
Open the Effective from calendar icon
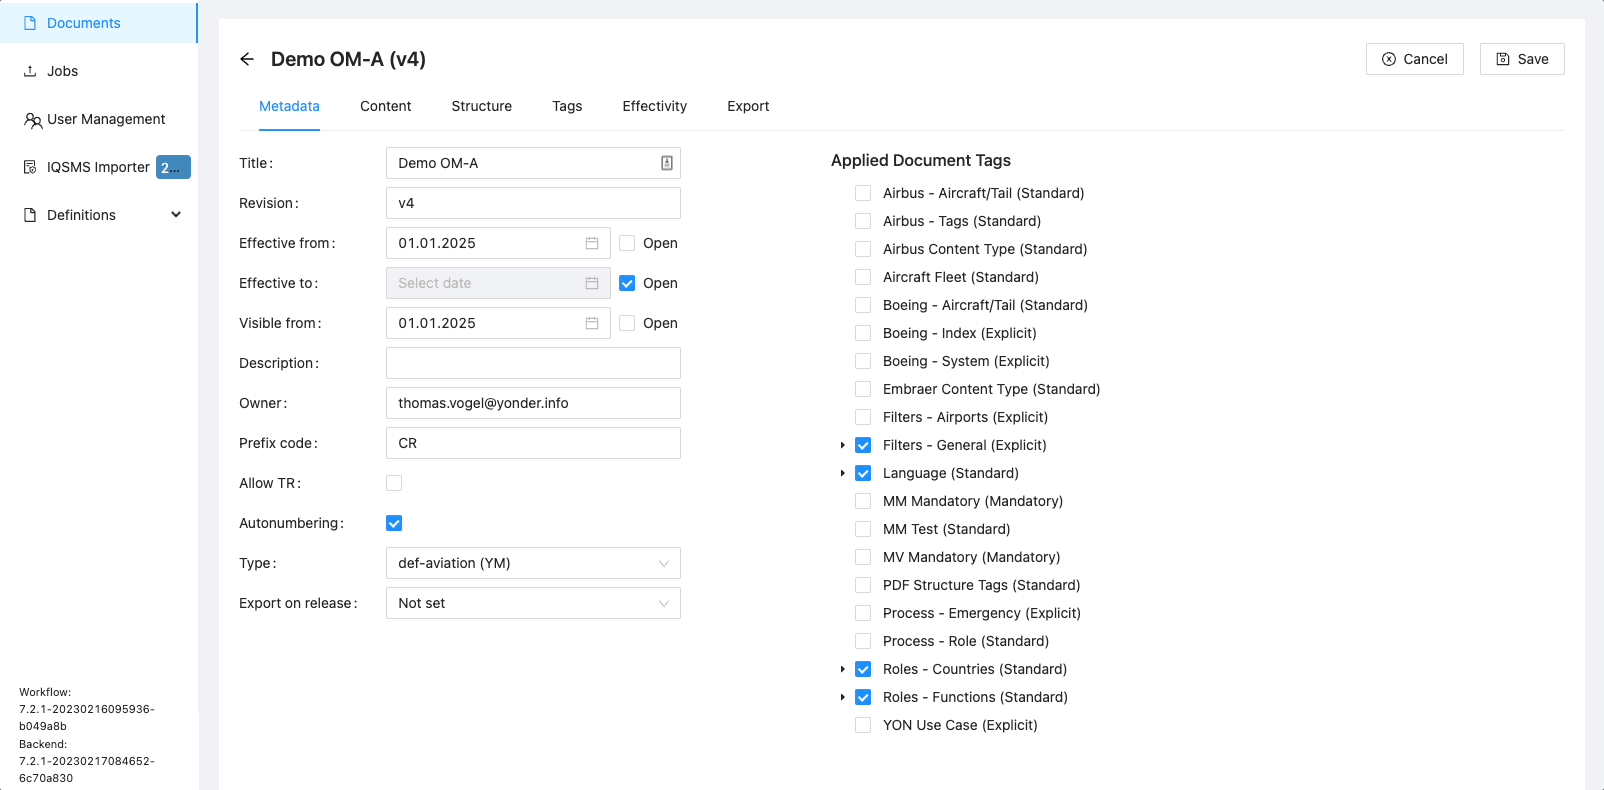click(x=592, y=243)
